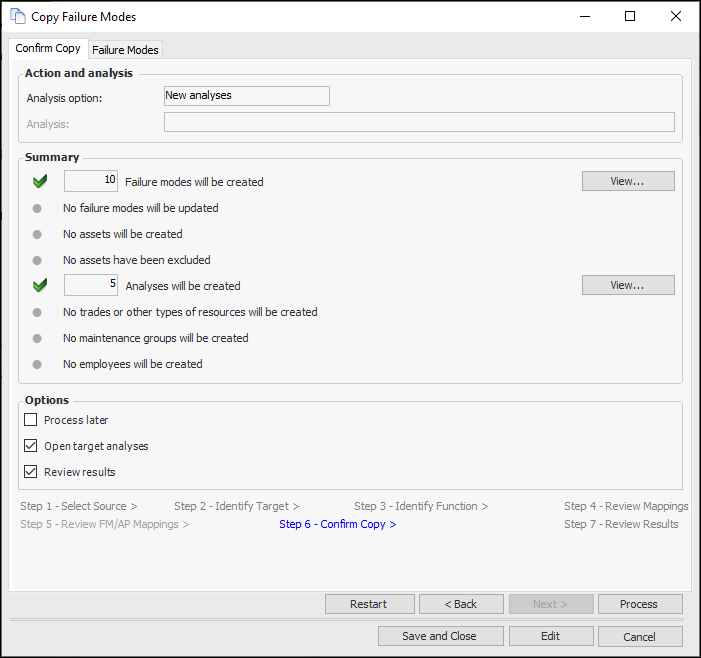Viewport: 701px width, 658px height.
Task: Go to Step 1 - Select Source
Action: [79, 506]
